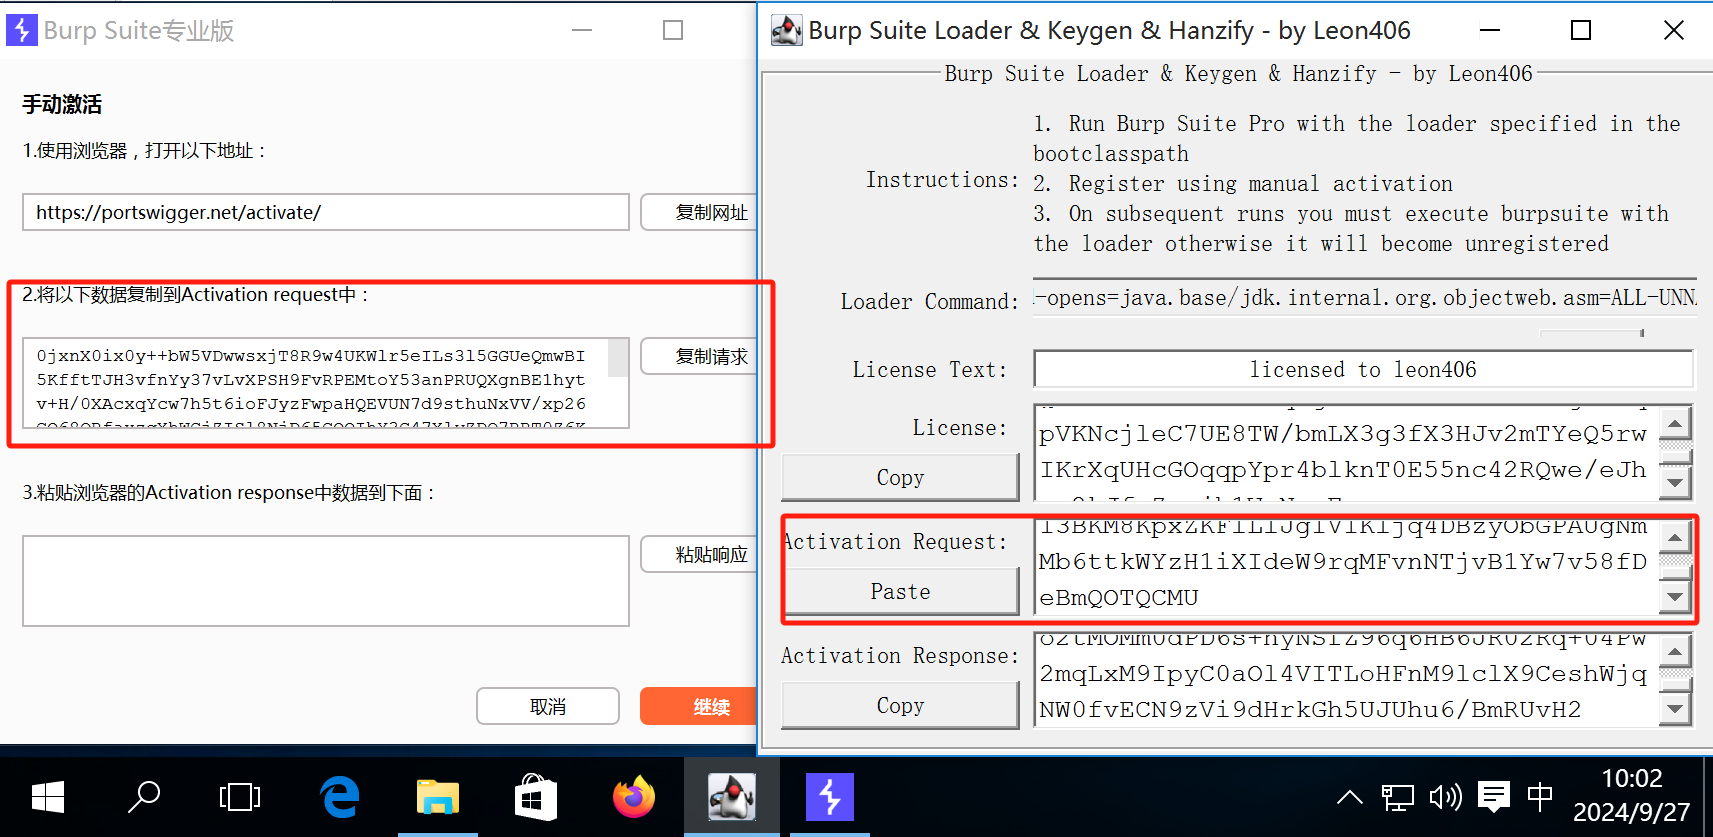
Task: Switch the Chinese input method indicator
Action: [1540, 797]
